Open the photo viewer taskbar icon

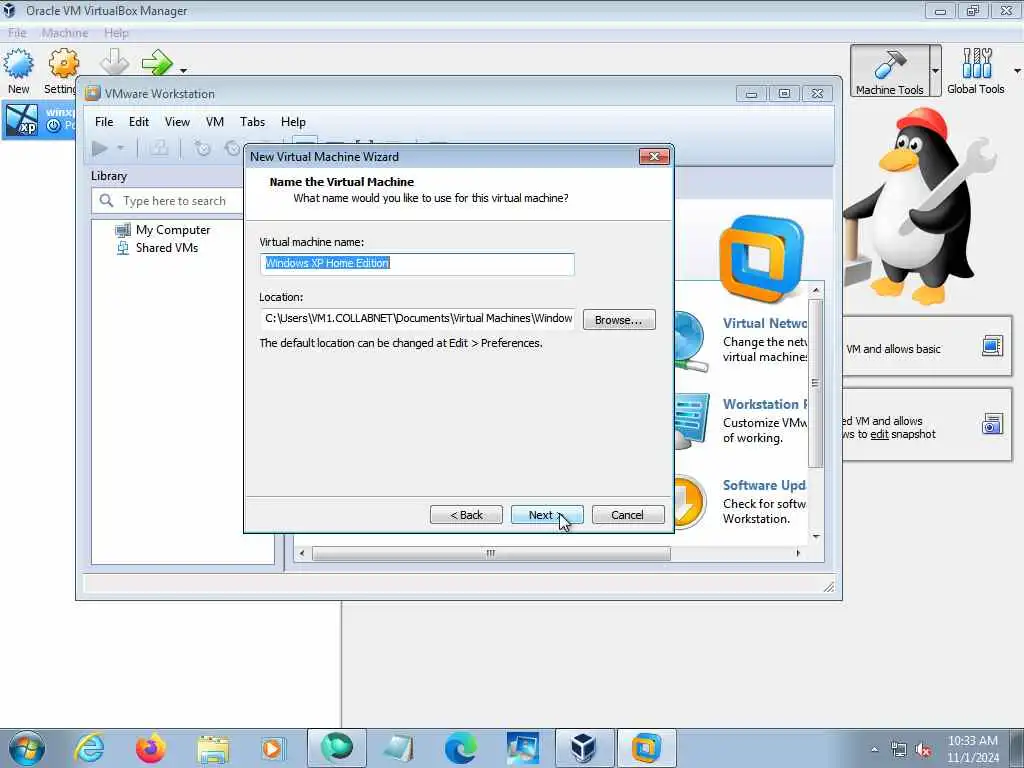pos(522,748)
